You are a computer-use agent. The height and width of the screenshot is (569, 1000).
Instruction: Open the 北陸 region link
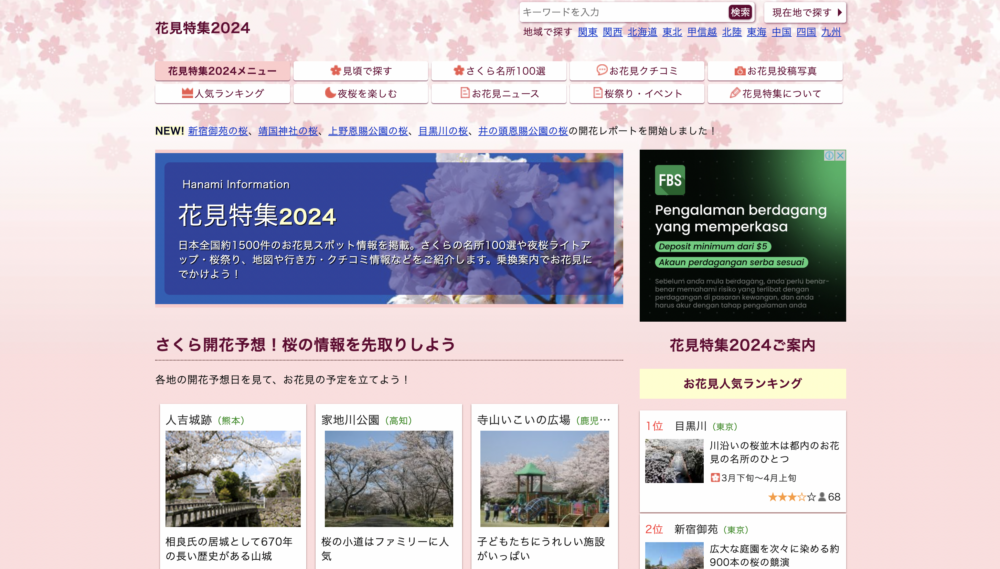pos(732,32)
